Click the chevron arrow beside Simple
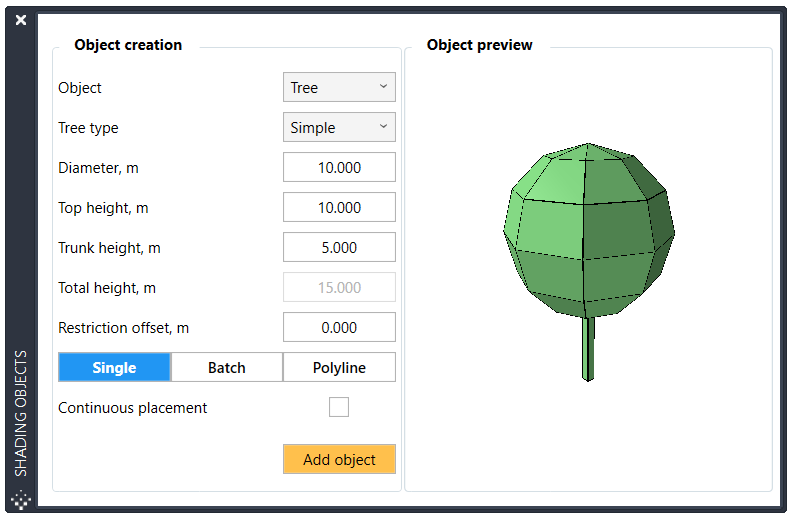The height and width of the screenshot is (522, 794). [383, 127]
